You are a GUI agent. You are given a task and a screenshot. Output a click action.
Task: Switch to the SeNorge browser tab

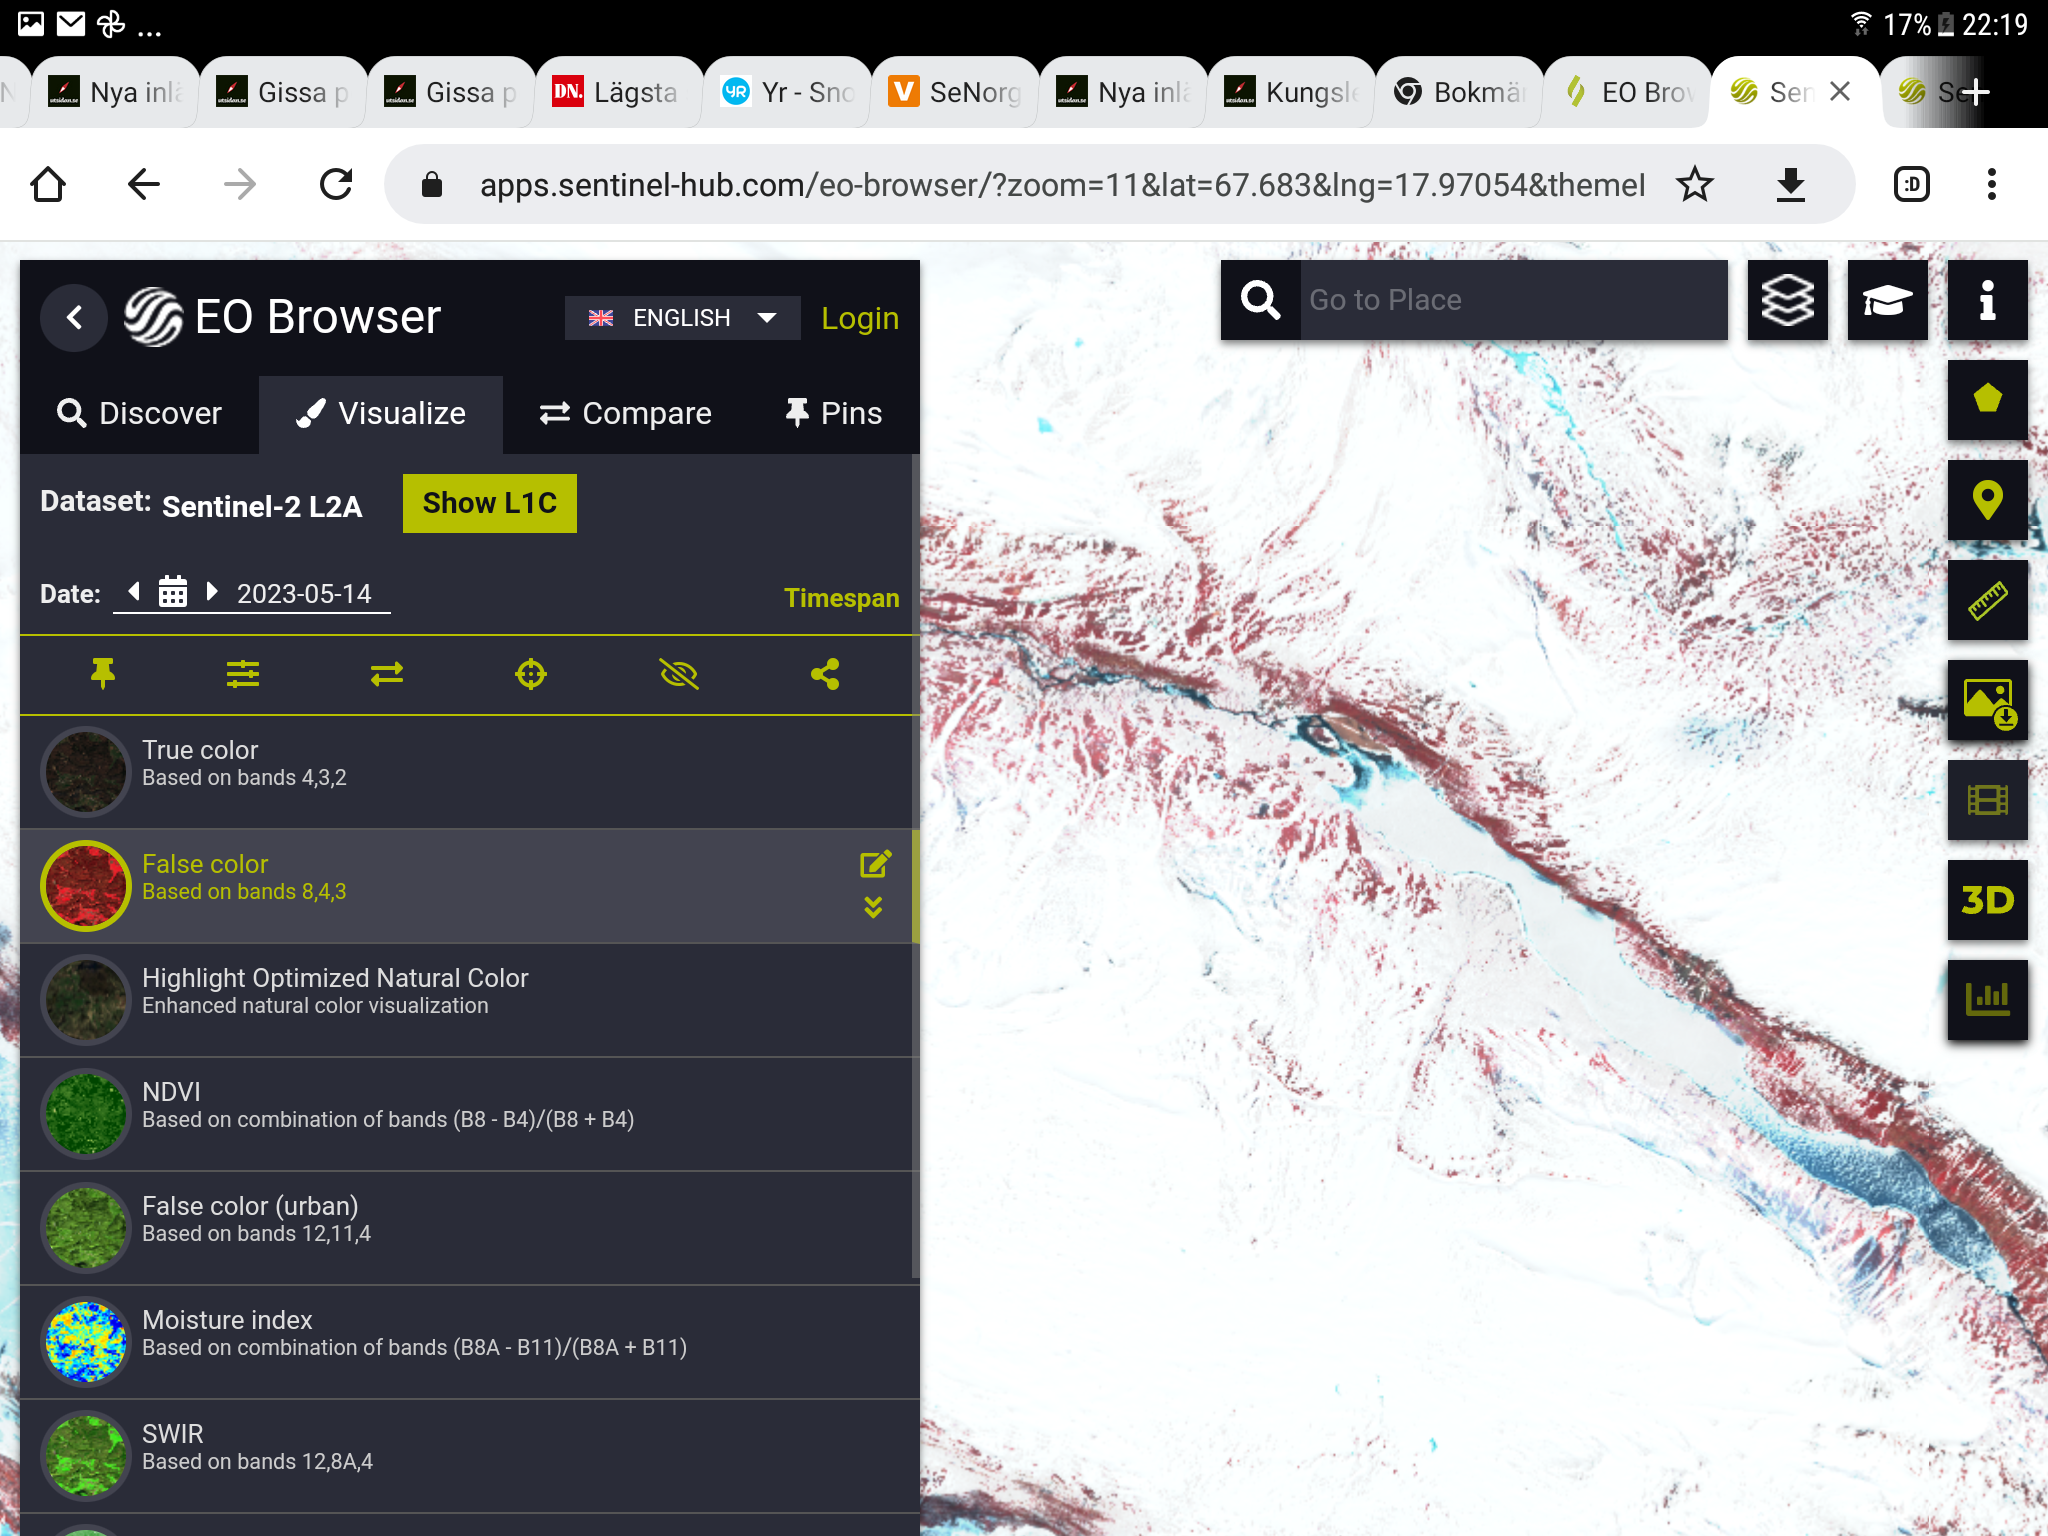click(956, 92)
